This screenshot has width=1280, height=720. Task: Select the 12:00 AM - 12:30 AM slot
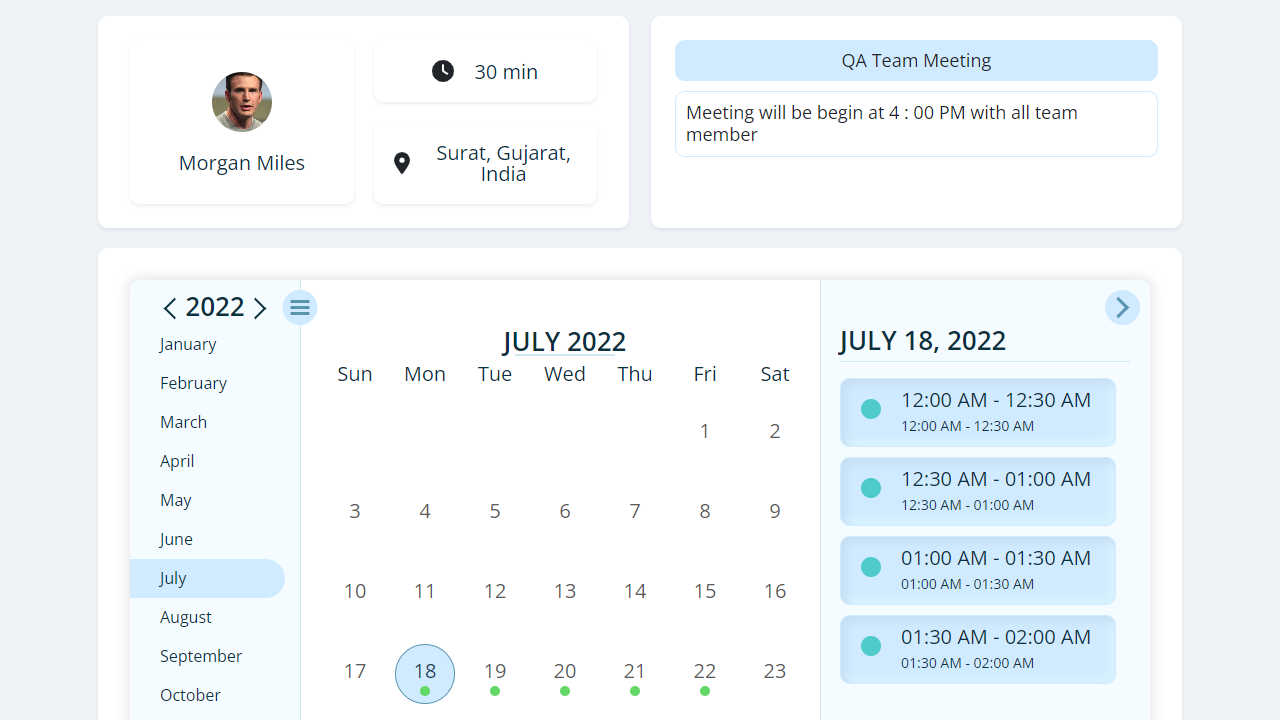point(977,412)
